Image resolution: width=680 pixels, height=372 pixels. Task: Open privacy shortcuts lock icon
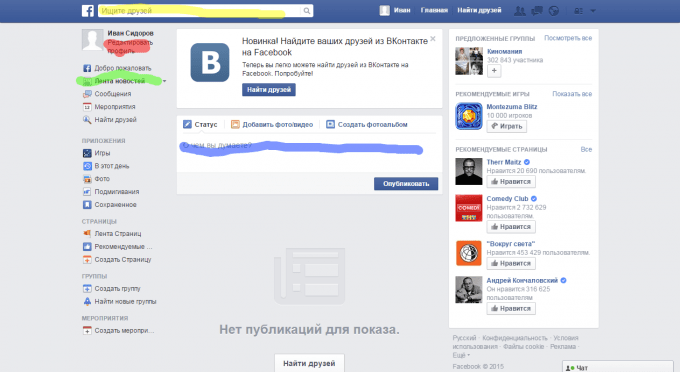[x=579, y=11]
